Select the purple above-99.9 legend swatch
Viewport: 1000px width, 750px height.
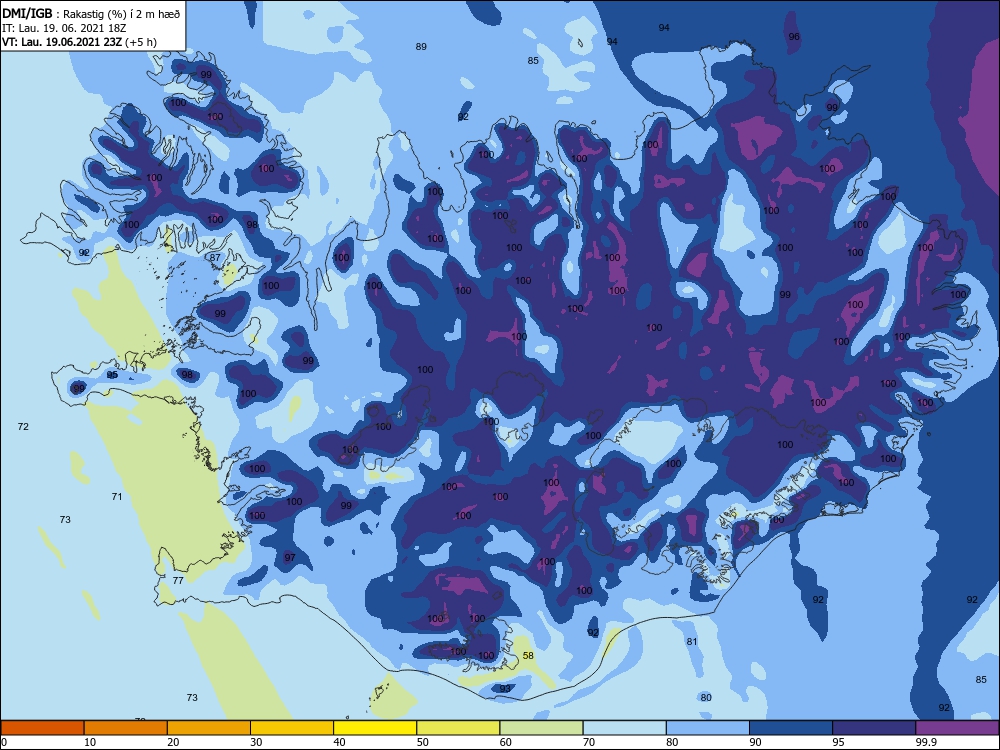[957, 728]
